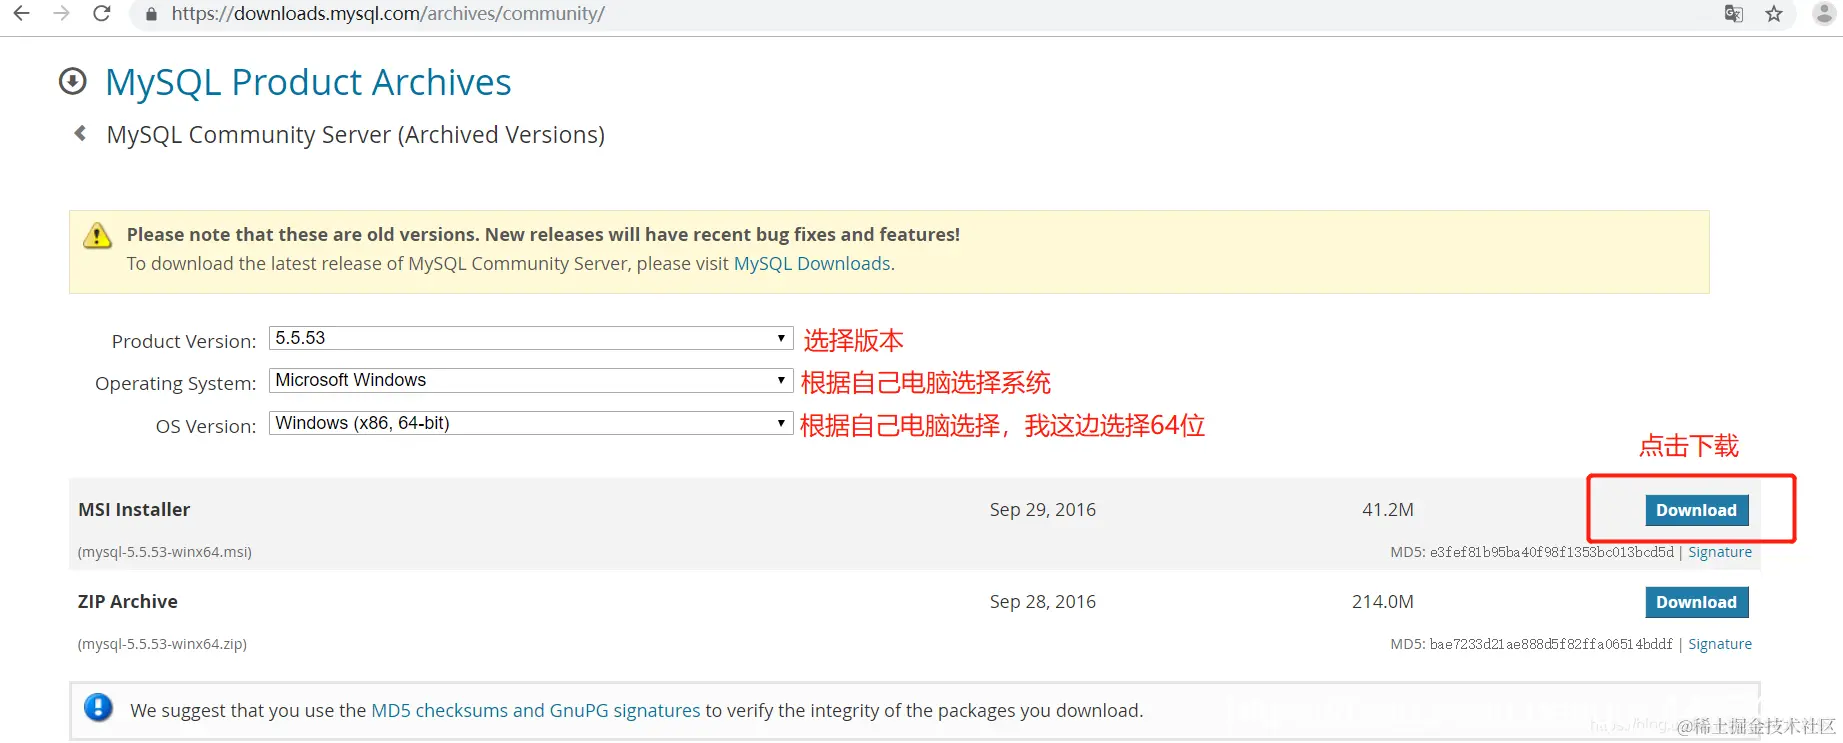The image size is (1843, 743).
Task: Click the Product Version label
Action: [184, 341]
